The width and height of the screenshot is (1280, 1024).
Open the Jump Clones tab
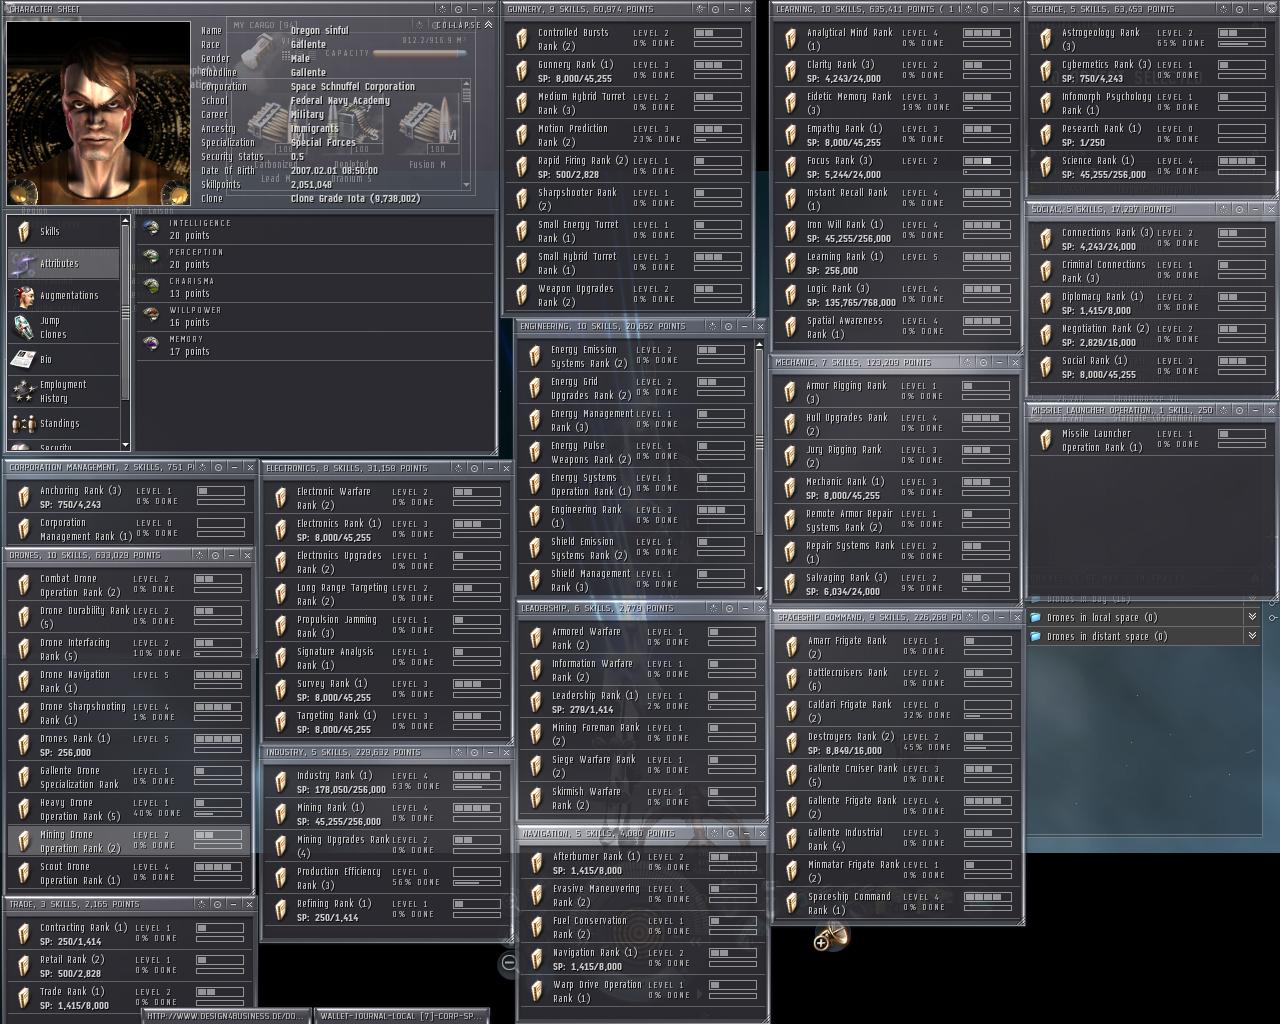[x=63, y=327]
